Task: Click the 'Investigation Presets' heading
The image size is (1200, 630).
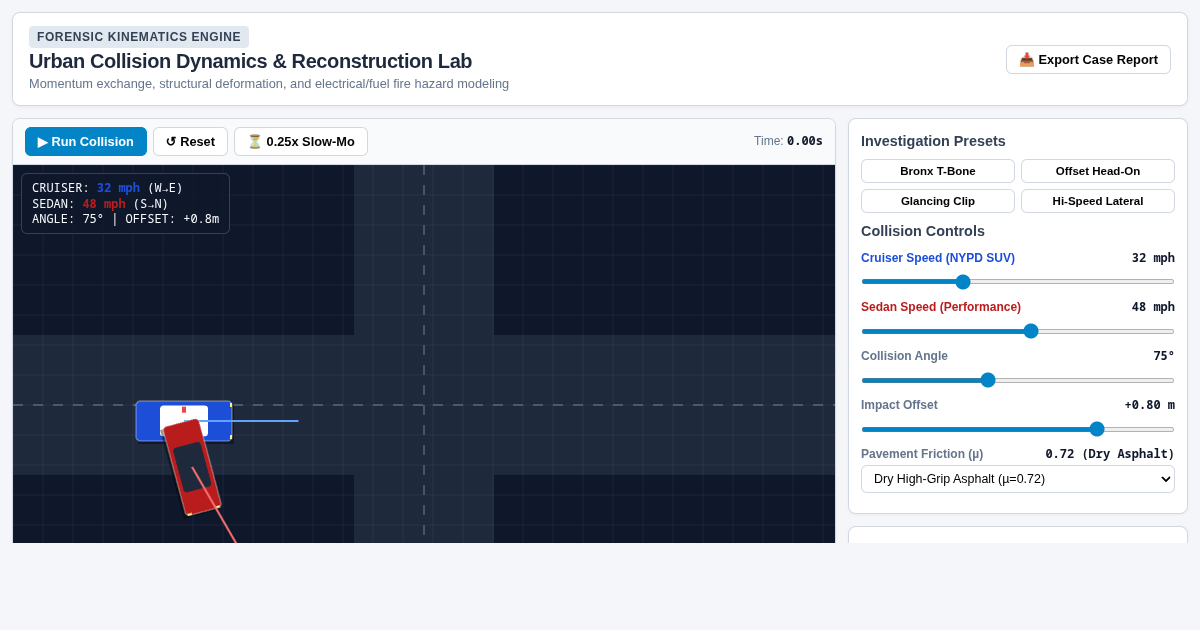Action: tap(933, 141)
